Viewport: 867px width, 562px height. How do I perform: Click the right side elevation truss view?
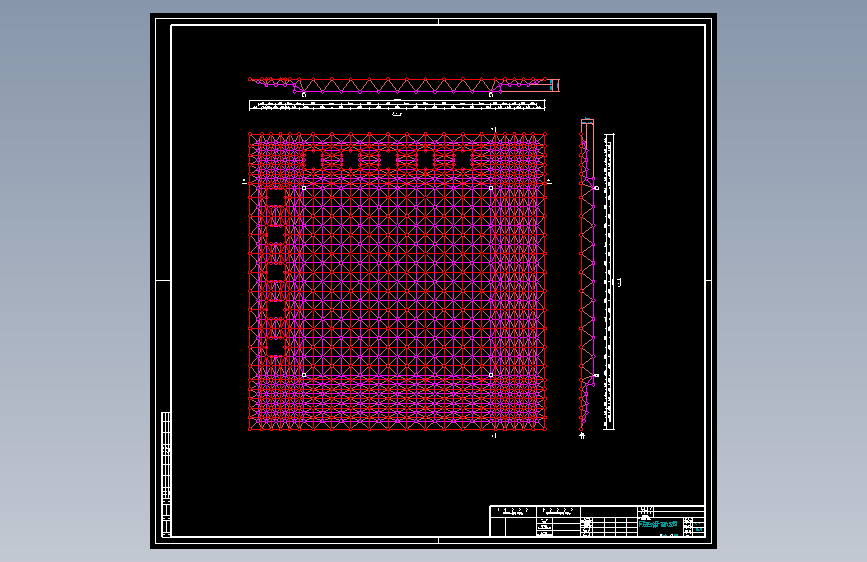coord(587,275)
